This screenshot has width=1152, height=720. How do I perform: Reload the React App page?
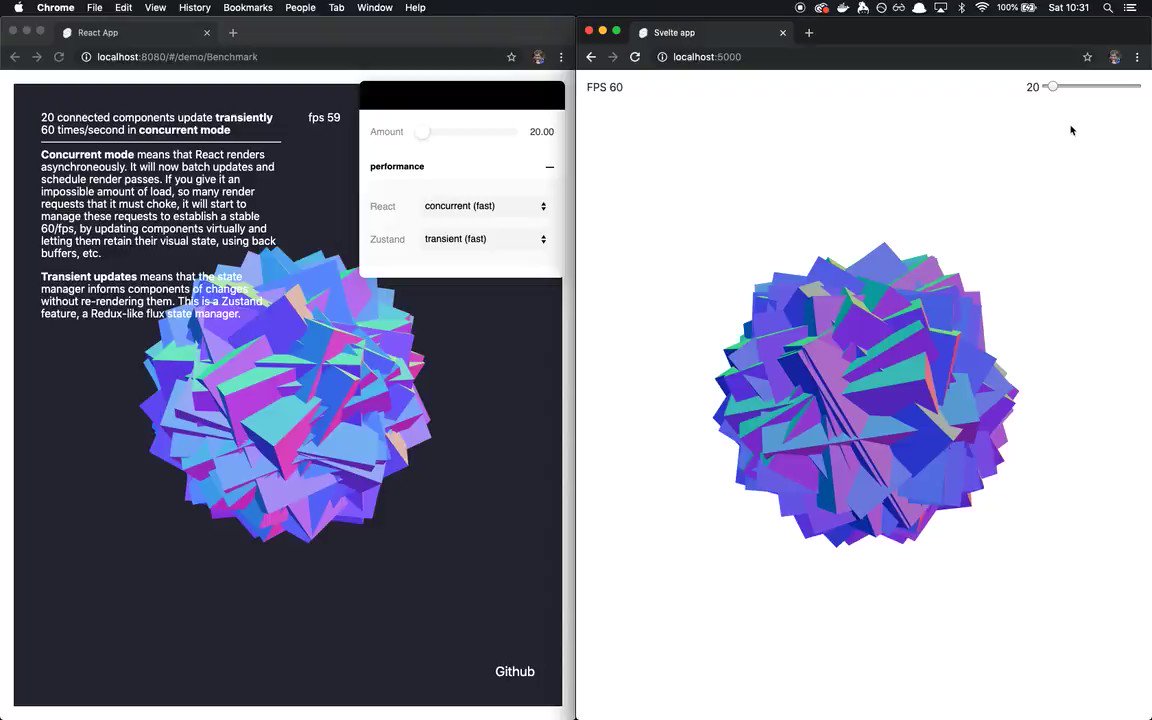tap(60, 57)
